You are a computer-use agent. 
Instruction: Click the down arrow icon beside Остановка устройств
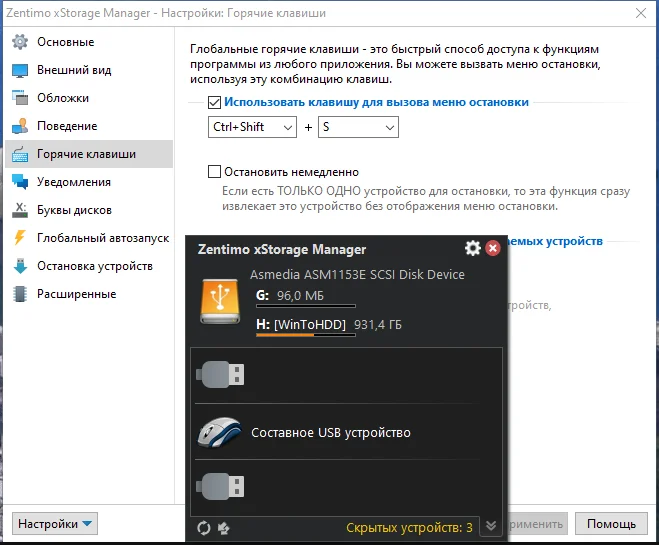(x=20, y=266)
